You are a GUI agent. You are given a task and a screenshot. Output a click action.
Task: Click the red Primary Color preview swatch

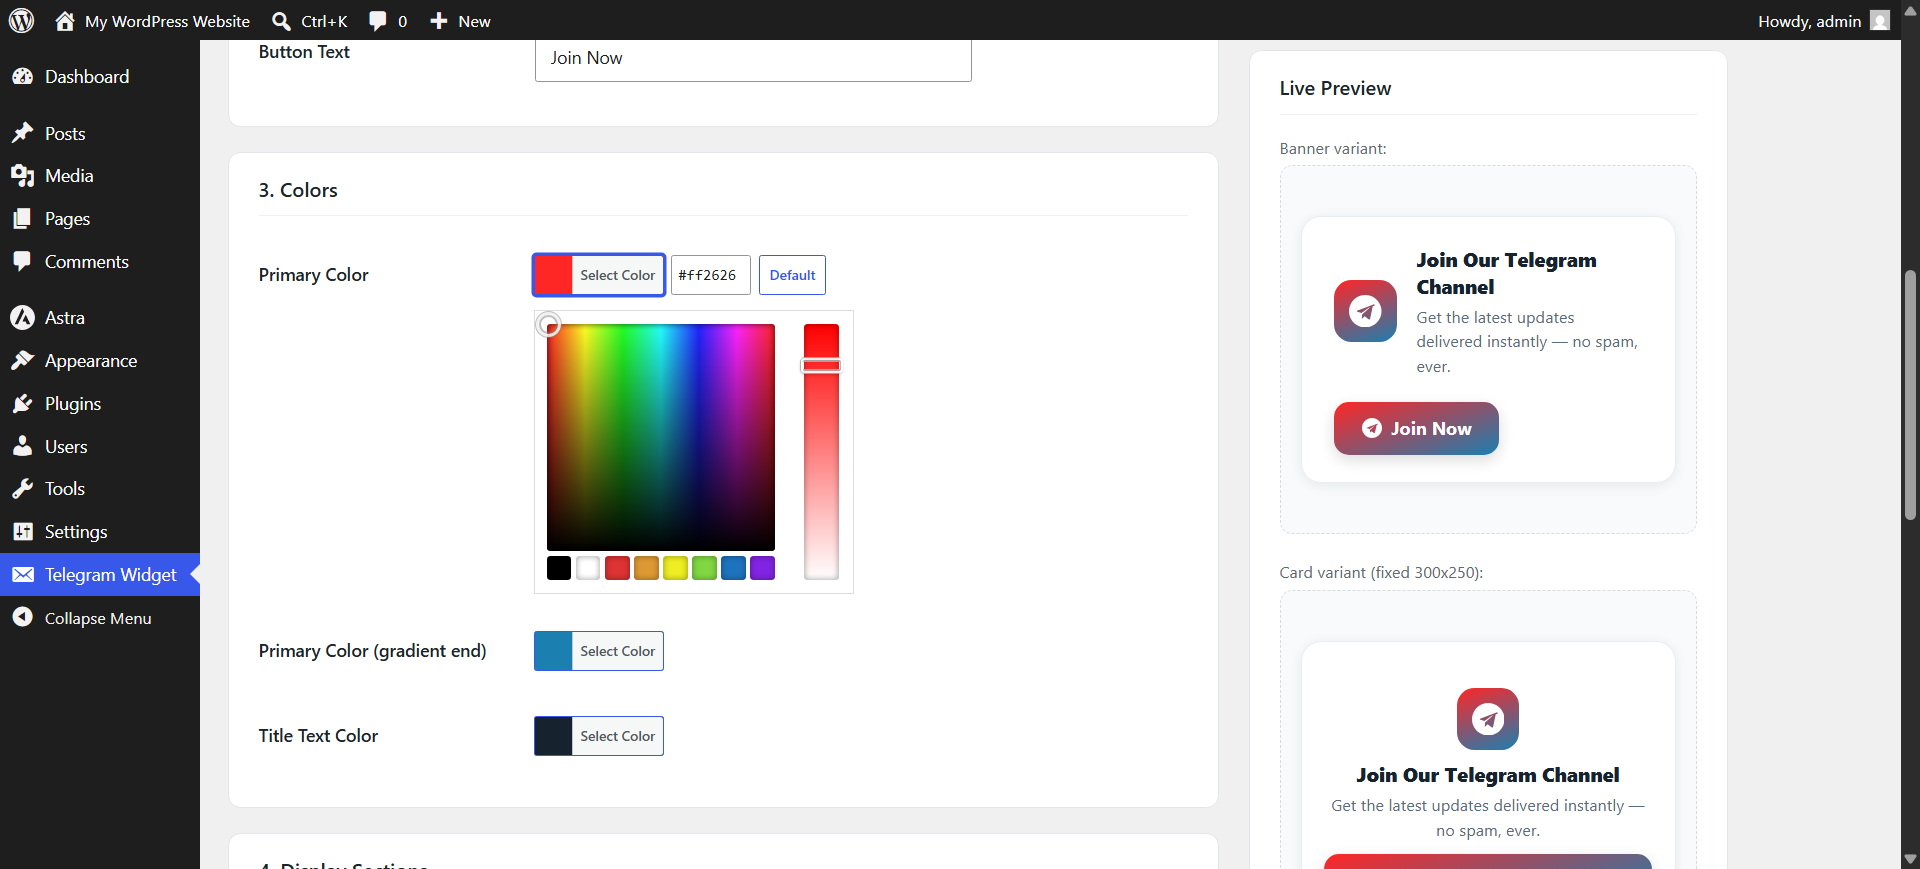click(553, 275)
